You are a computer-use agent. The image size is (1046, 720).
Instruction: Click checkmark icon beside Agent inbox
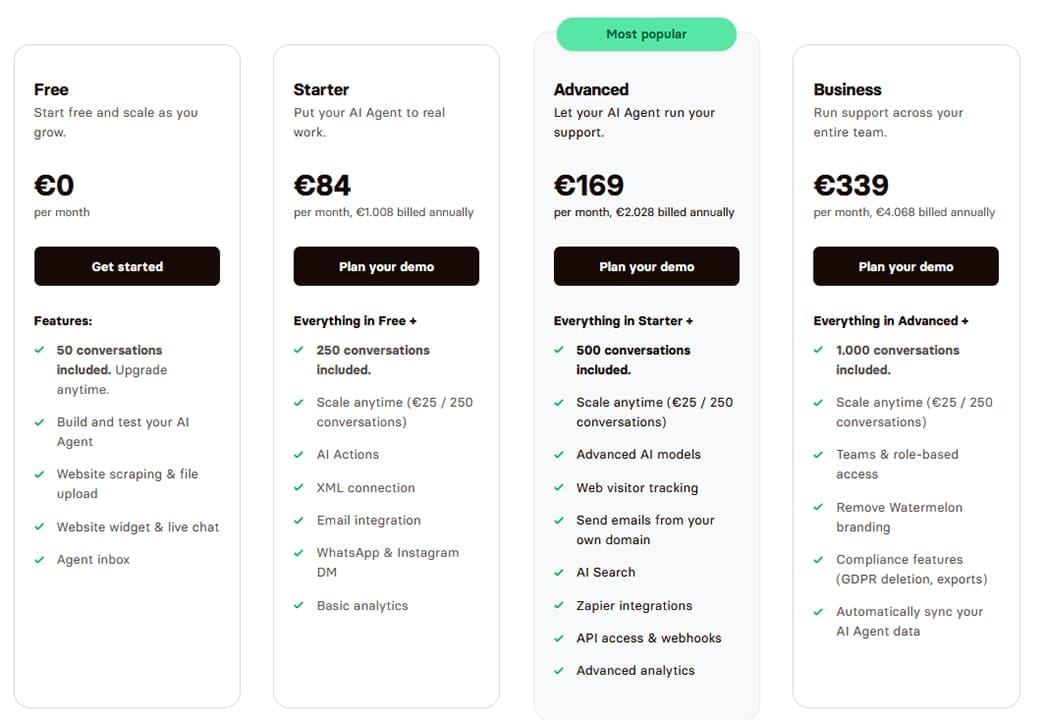[x=39, y=559]
